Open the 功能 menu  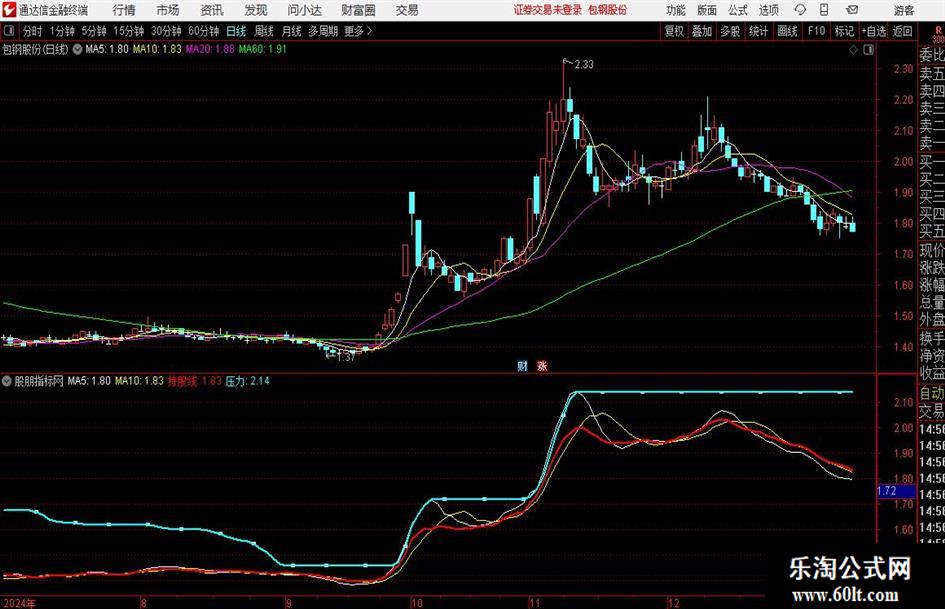[676, 10]
